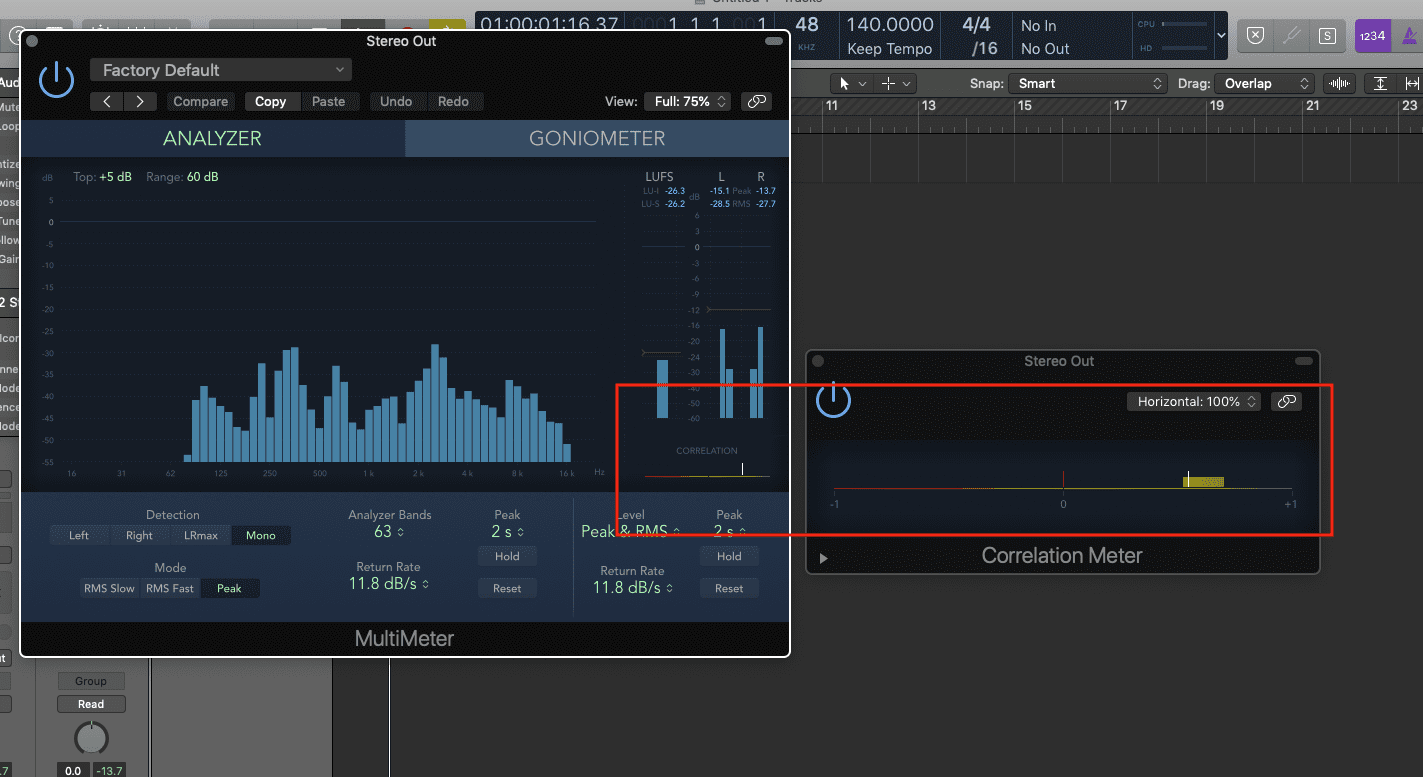Click the Correlation Meter link icon
This screenshot has height=777, width=1423.
point(1287,401)
